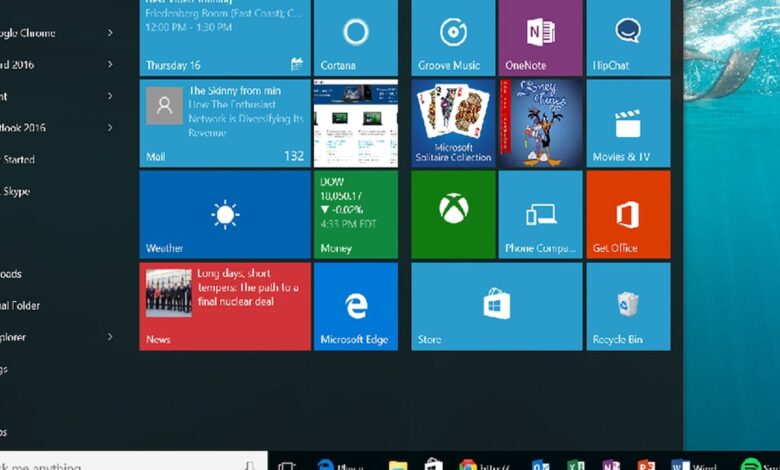The width and height of the screenshot is (780, 470).
Task: Open Google Chrome from the app list
Action: 27,33
